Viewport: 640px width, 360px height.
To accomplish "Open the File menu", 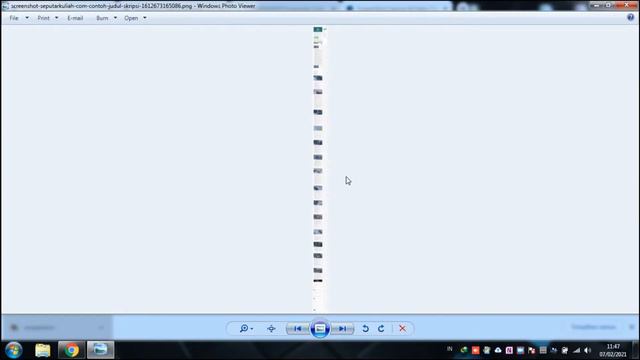I will [14, 18].
